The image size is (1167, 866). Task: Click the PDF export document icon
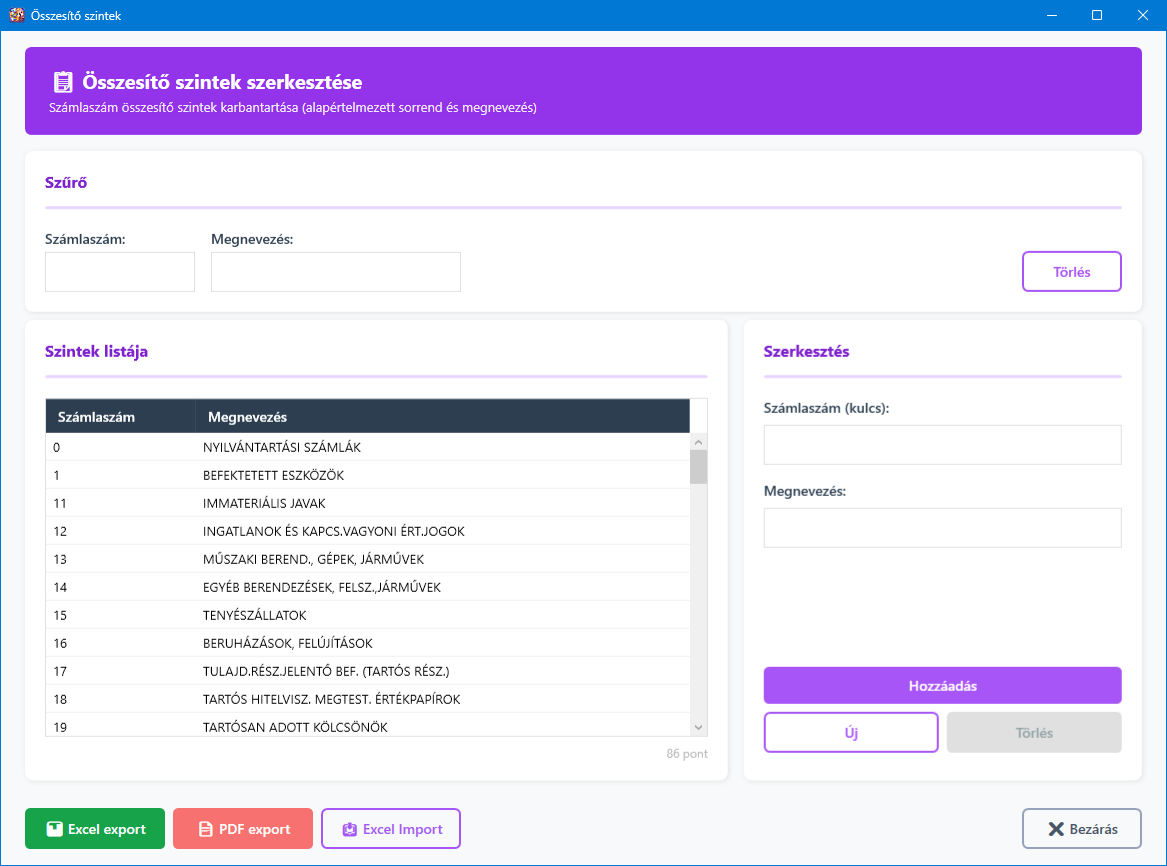[x=205, y=829]
